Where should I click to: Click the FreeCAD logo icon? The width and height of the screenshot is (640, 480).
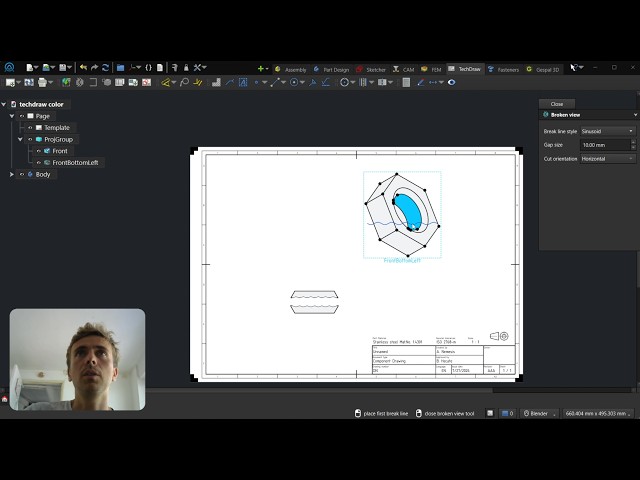9,67
